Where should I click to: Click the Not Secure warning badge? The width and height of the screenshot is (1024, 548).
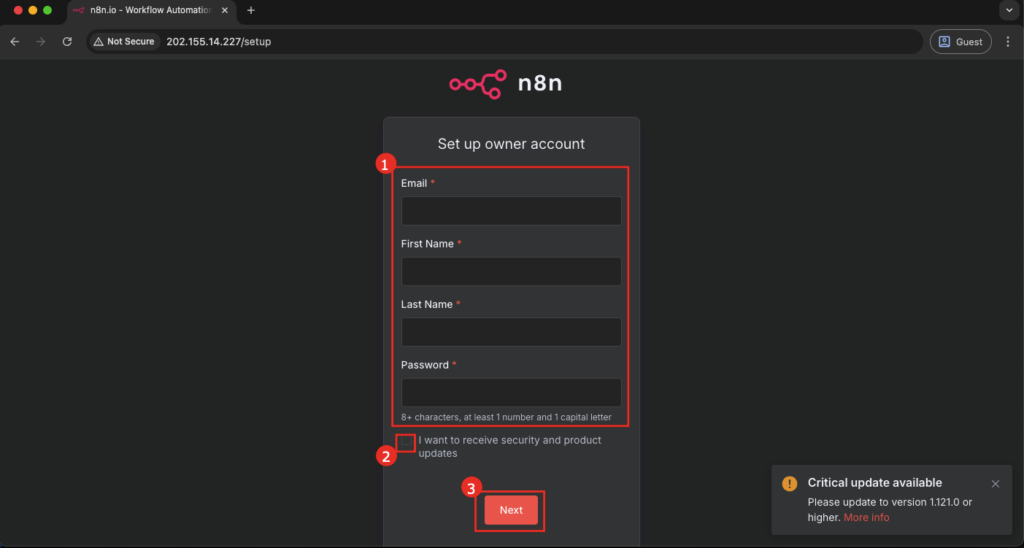(x=125, y=42)
